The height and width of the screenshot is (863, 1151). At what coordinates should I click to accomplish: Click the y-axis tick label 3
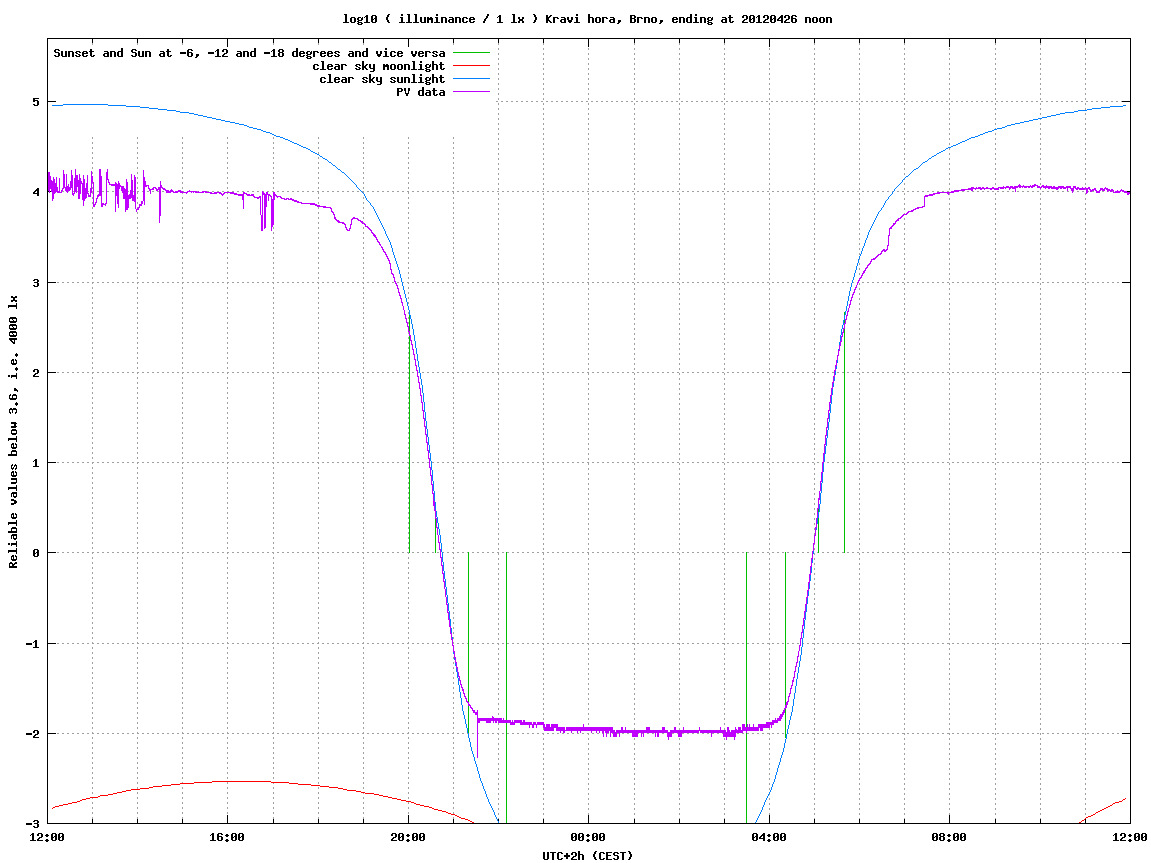pos(36,283)
